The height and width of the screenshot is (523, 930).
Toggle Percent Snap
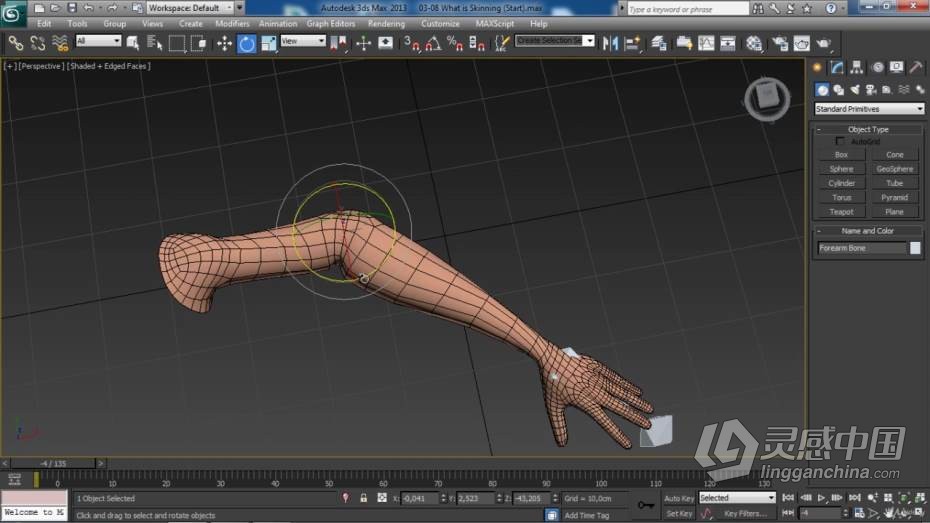point(455,43)
